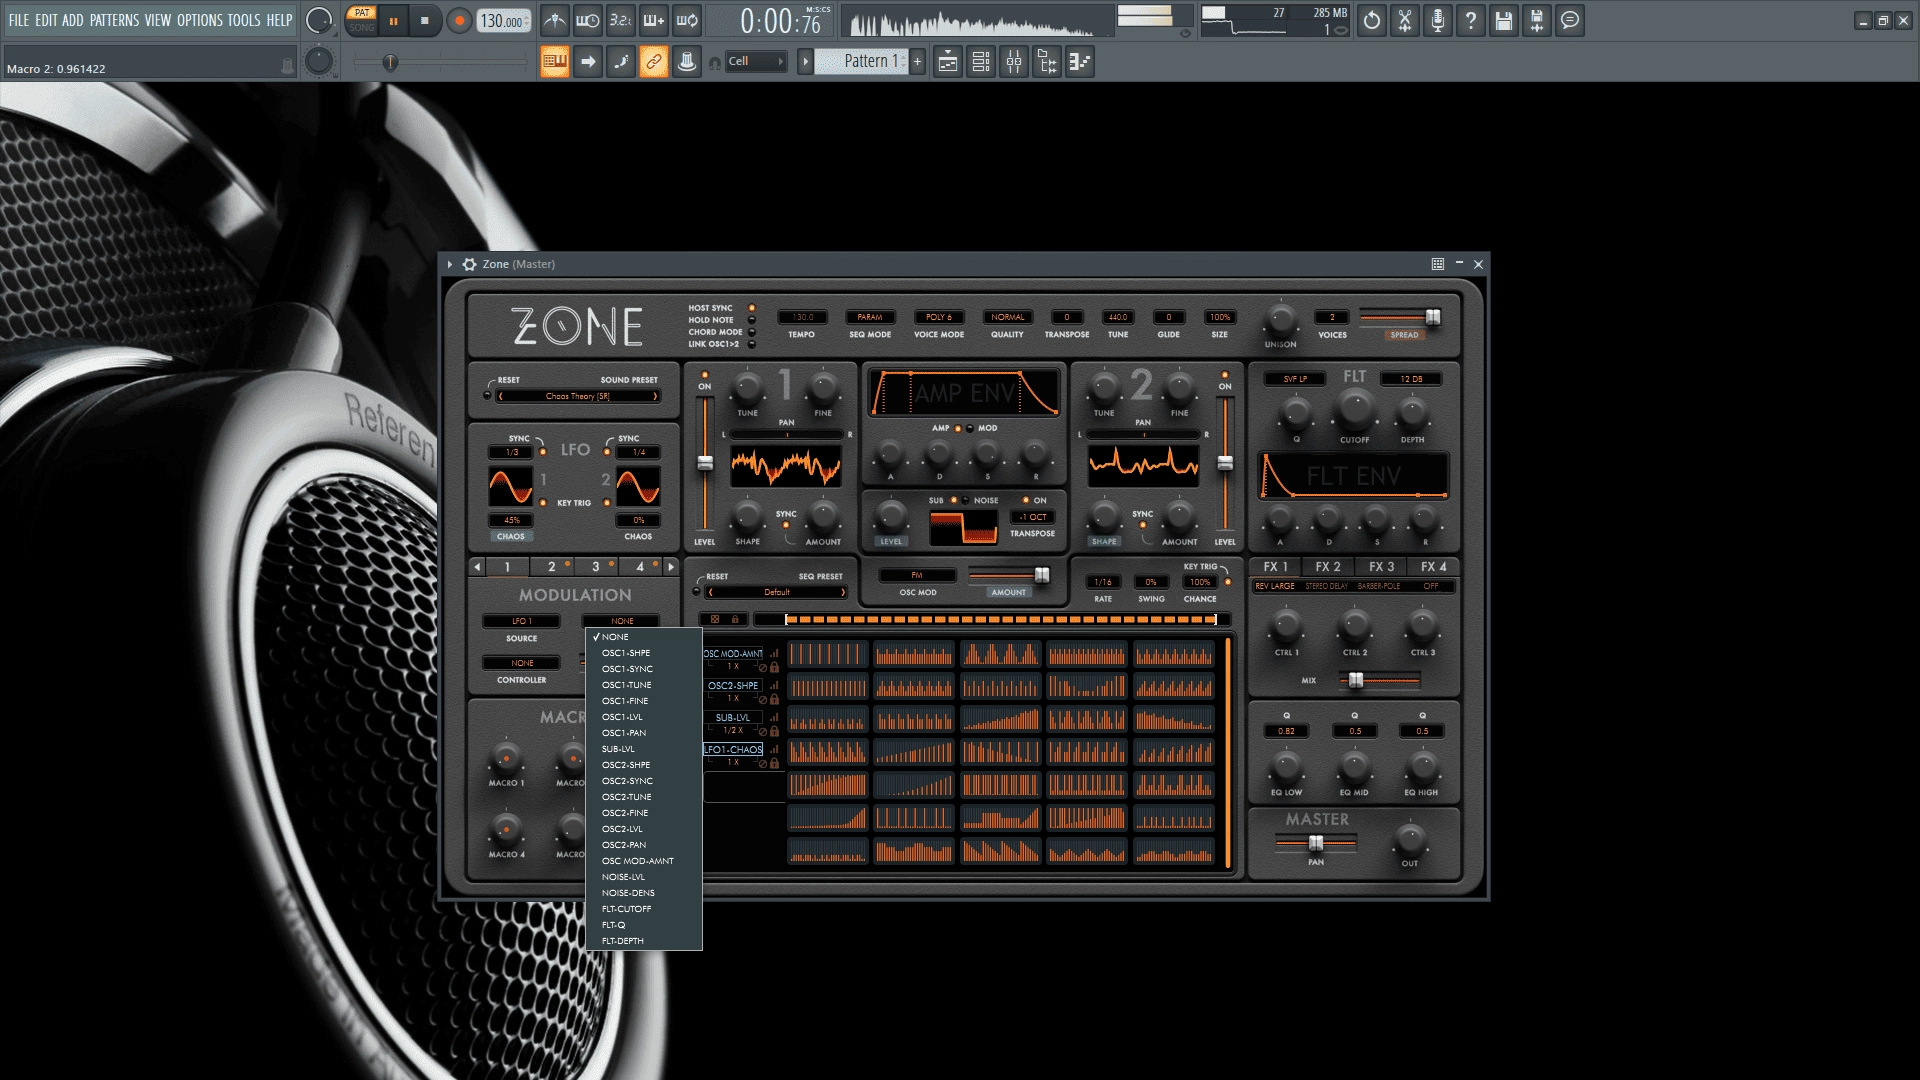Open Pattern 1 selector
Image resolution: width=1920 pixels, height=1080 pixels.
[861, 62]
